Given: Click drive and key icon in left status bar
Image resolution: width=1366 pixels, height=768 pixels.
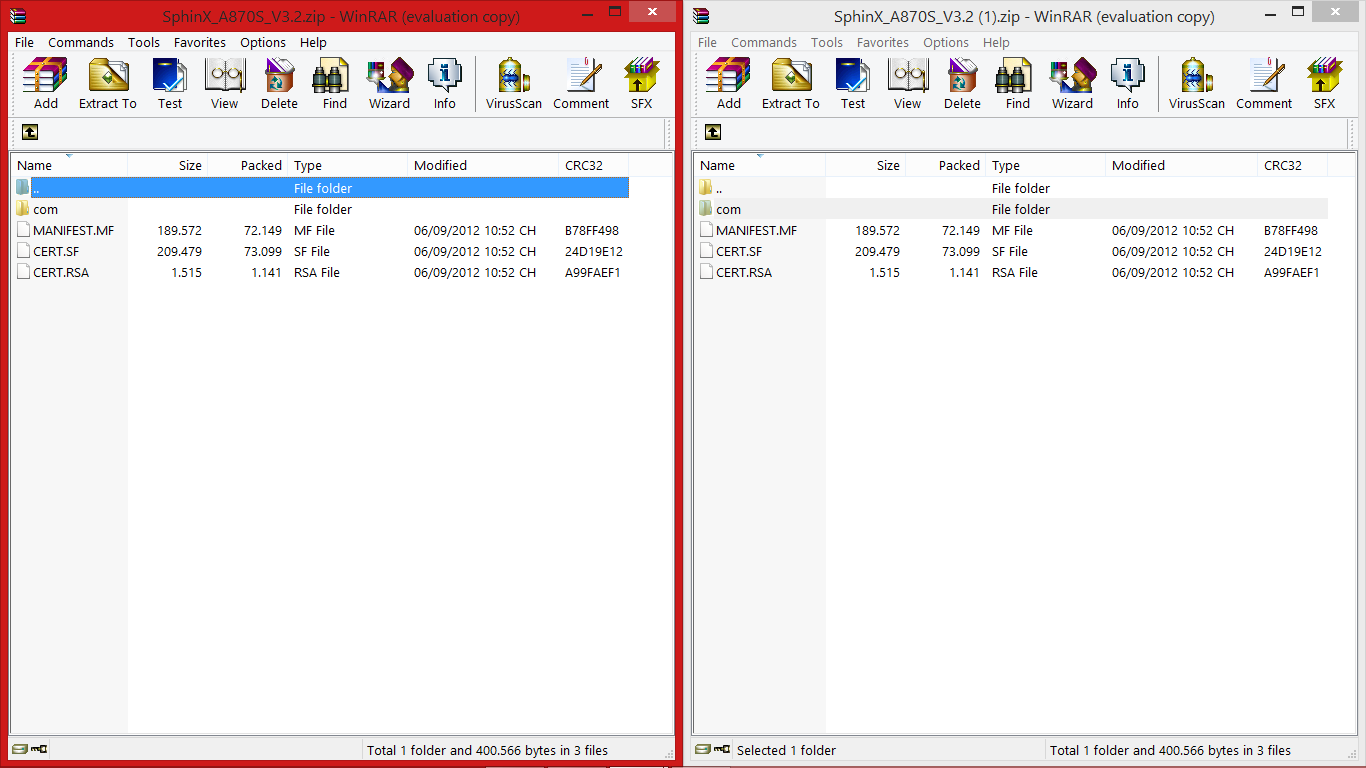Looking at the screenshot, I should click(30, 749).
